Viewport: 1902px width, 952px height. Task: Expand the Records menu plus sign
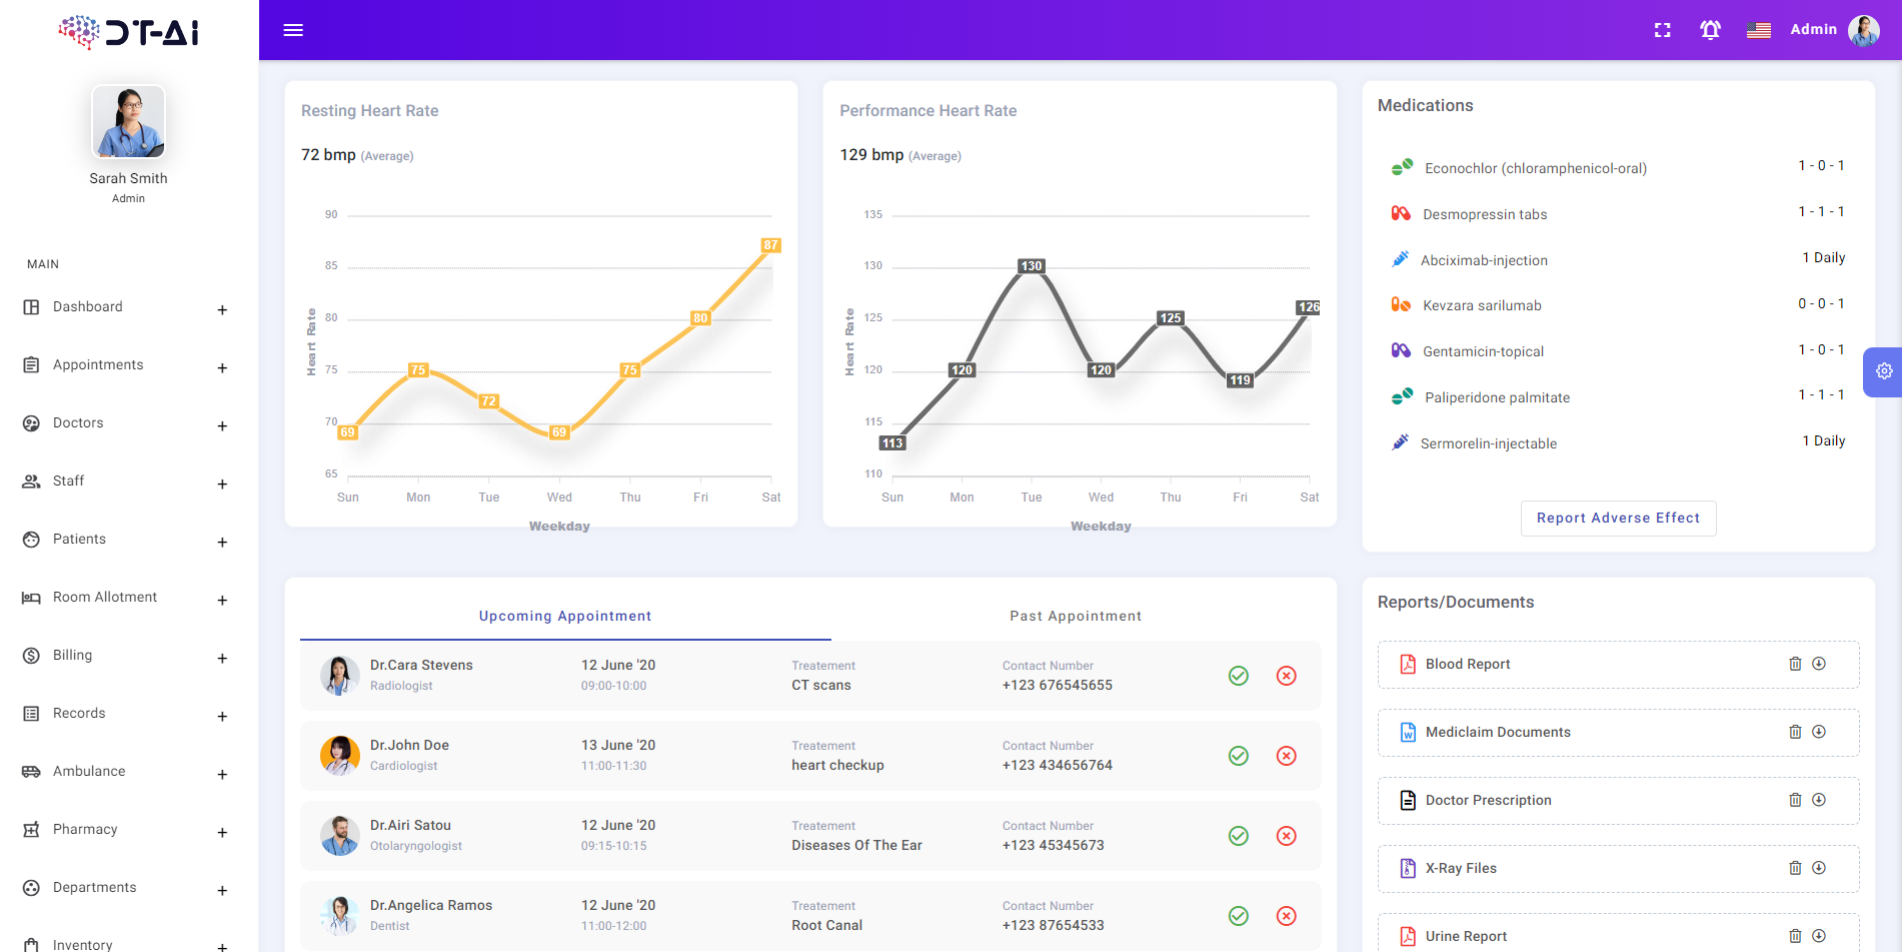coord(222,716)
